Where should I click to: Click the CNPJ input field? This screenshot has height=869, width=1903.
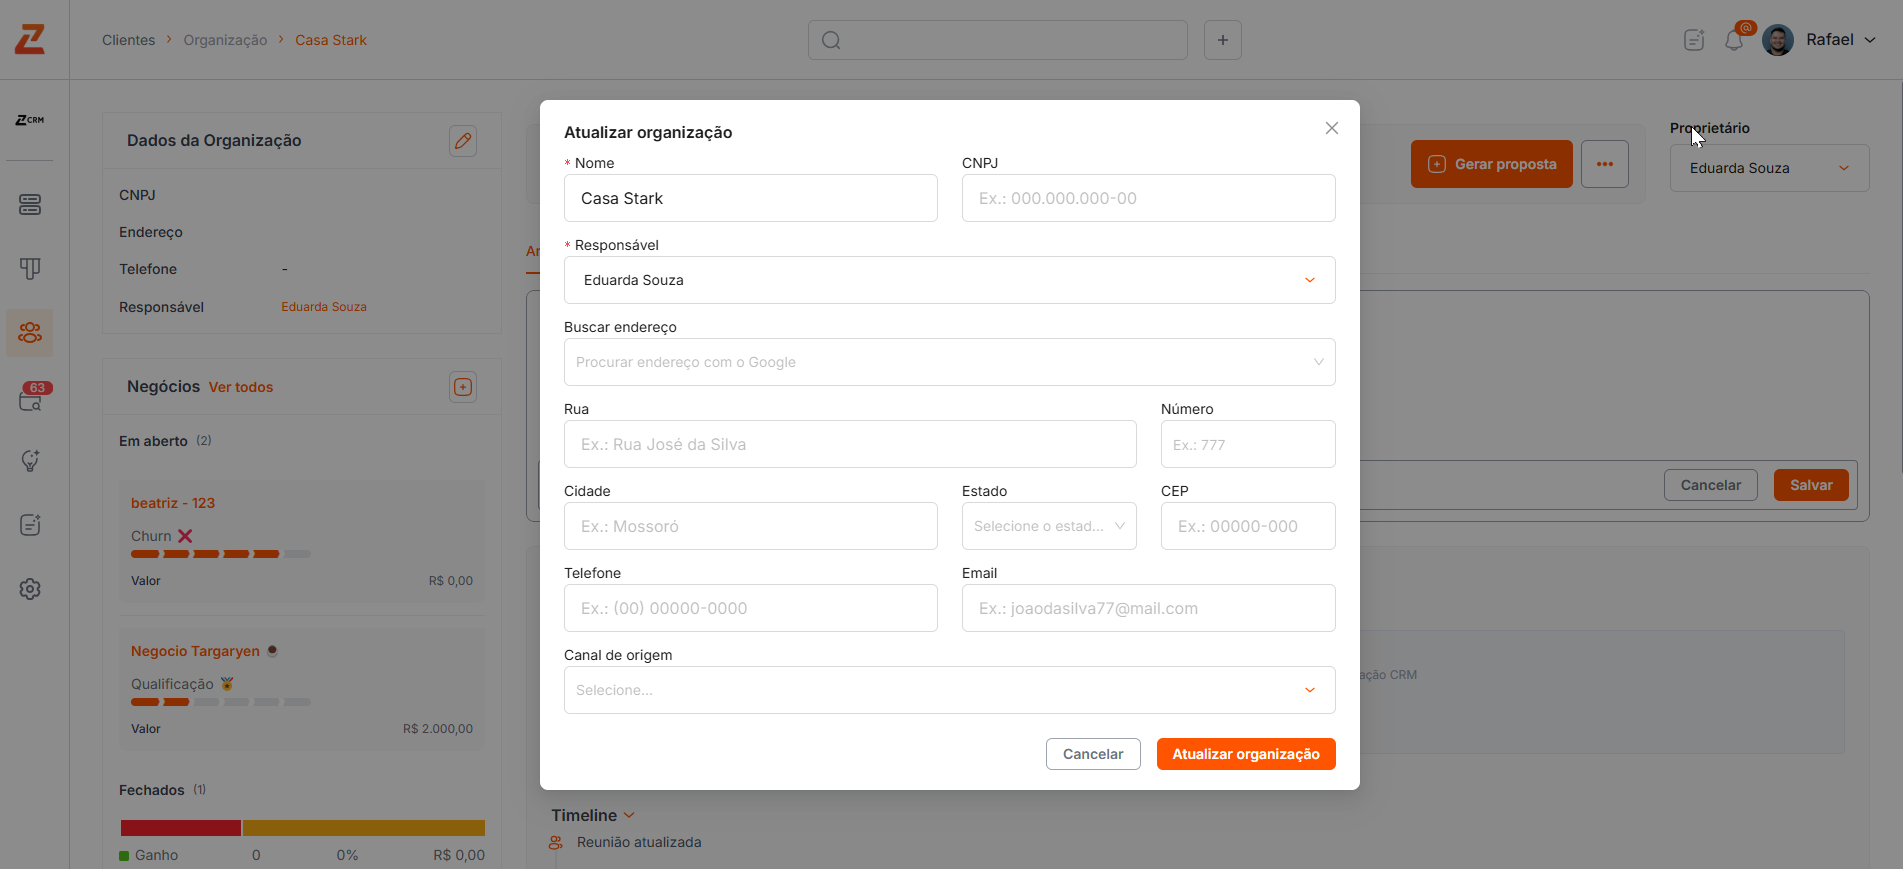1148,198
